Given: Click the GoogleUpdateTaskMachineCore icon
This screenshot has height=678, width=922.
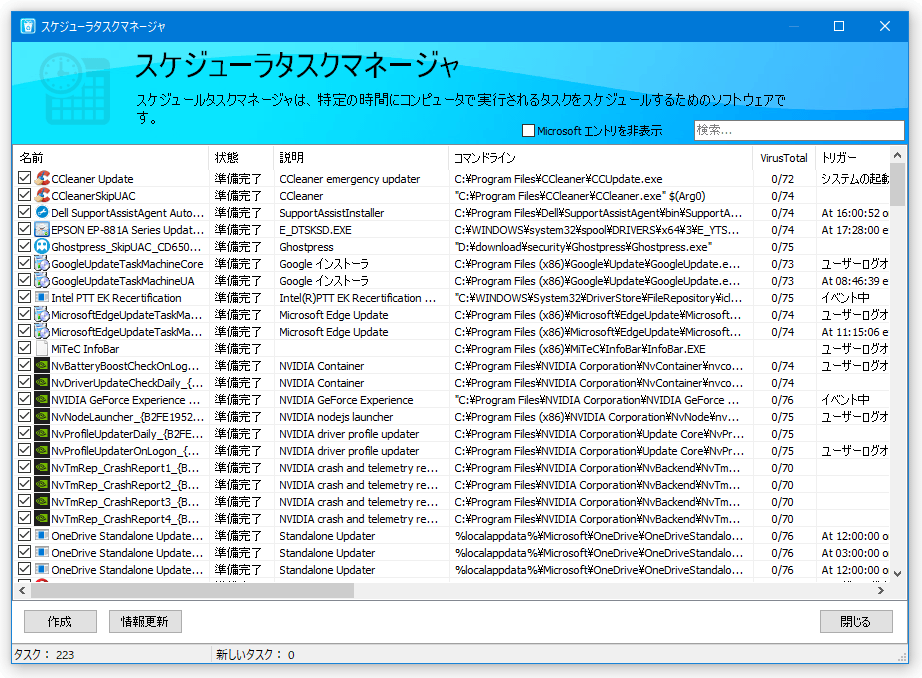Looking at the screenshot, I should coord(42,263).
